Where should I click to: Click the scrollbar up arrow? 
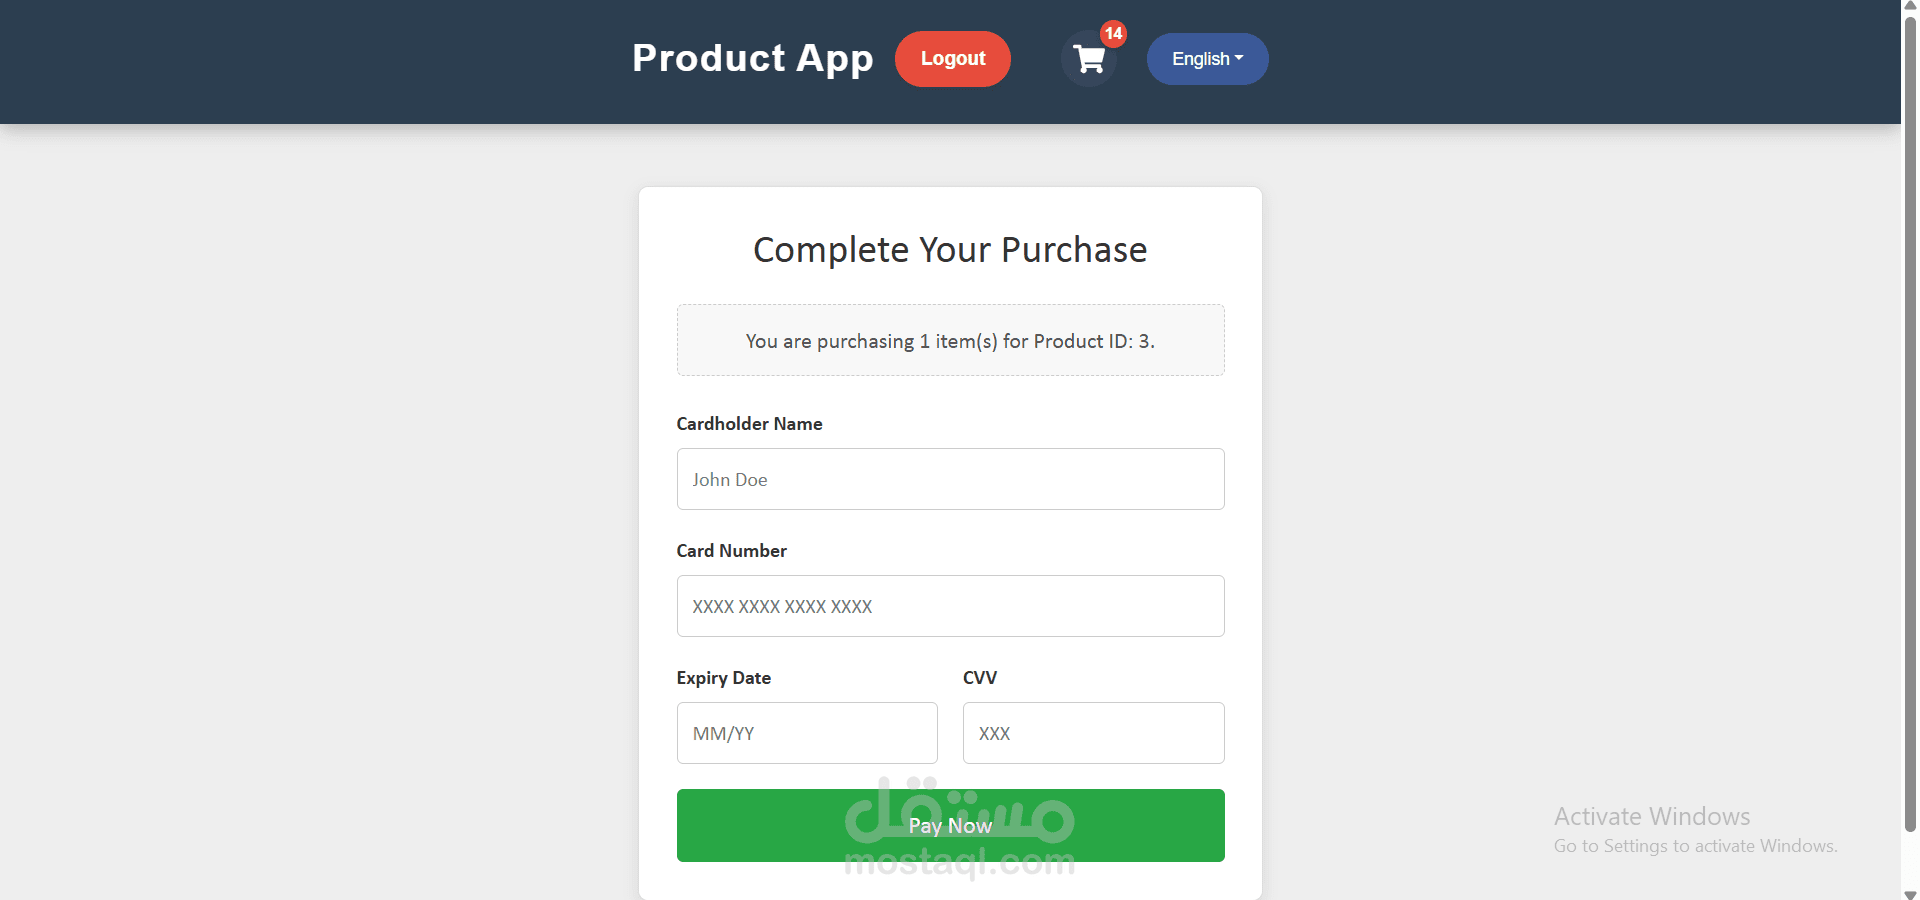tap(1910, 6)
